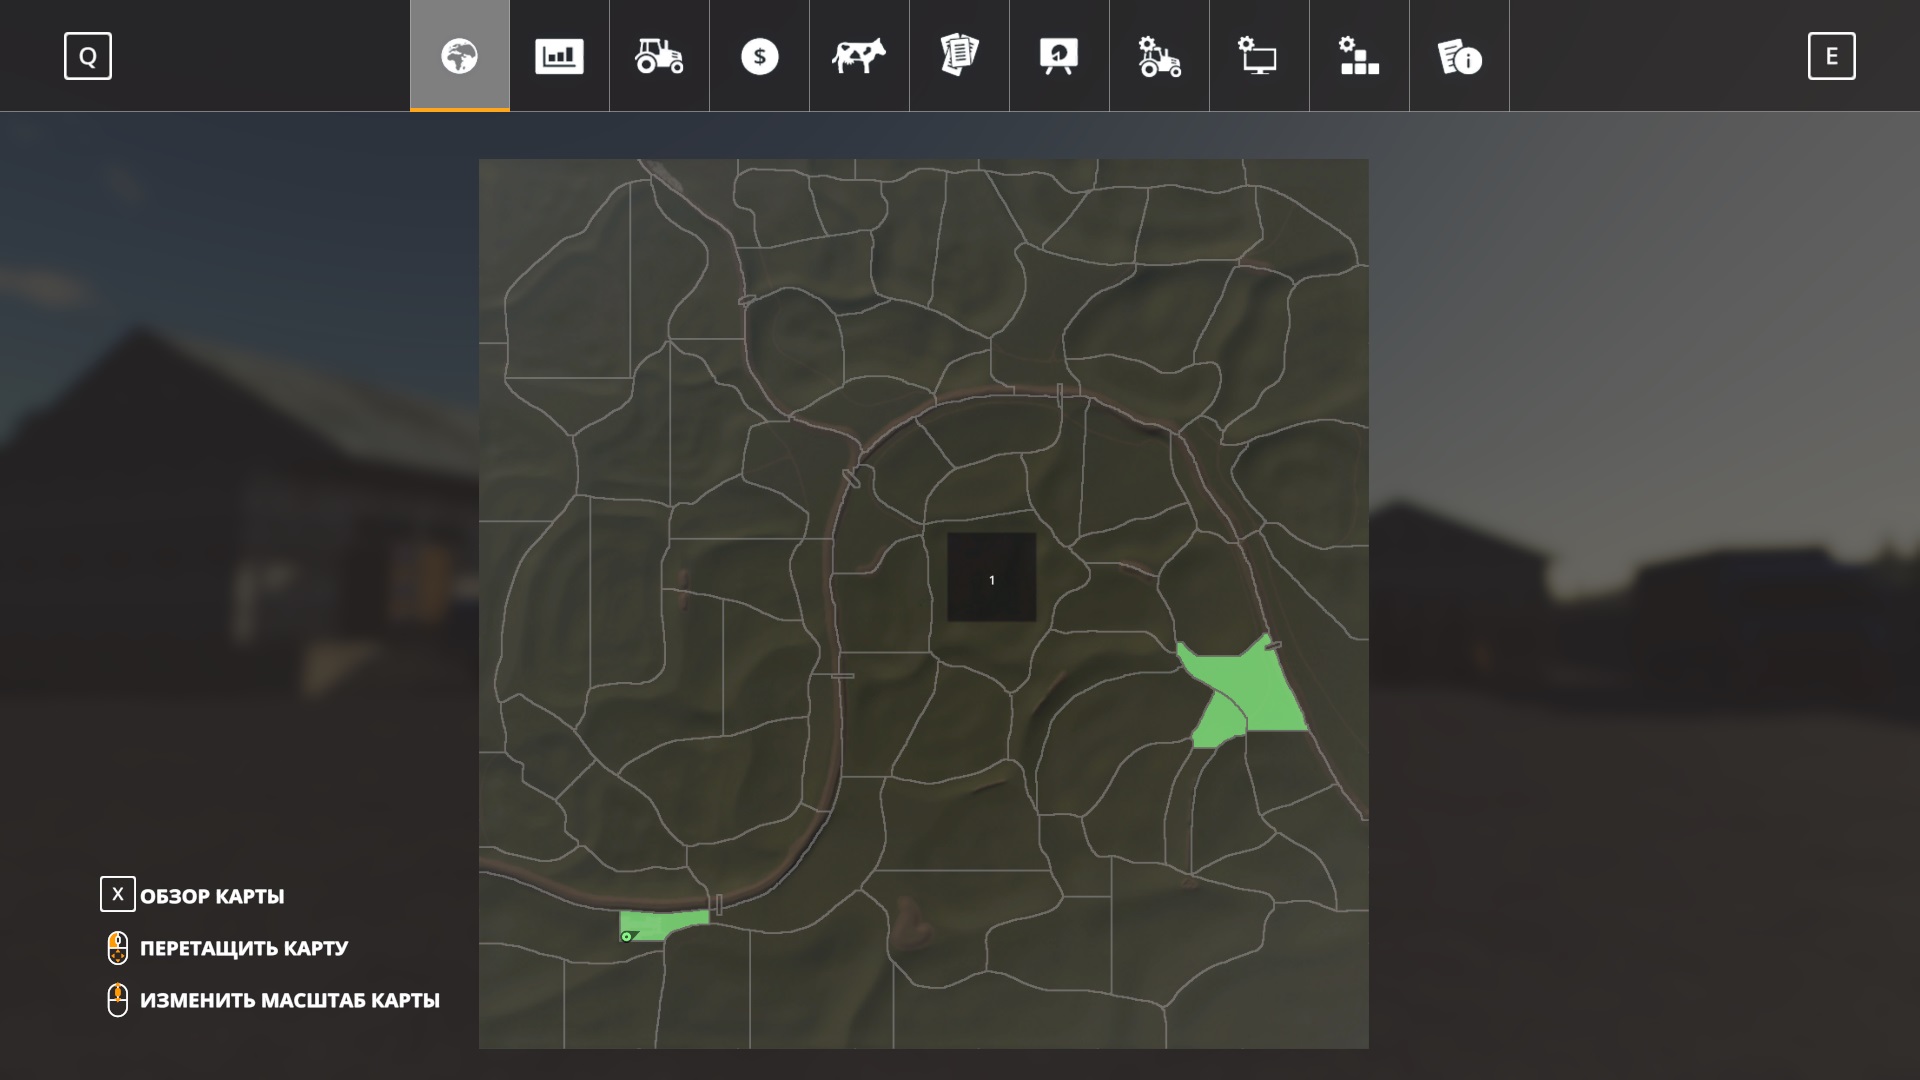Click the ИЗМЕНИТЬ МАСШТАБ КАРТЫ hint text
The width and height of the screenshot is (1920, 1080).
point(290,1000)
